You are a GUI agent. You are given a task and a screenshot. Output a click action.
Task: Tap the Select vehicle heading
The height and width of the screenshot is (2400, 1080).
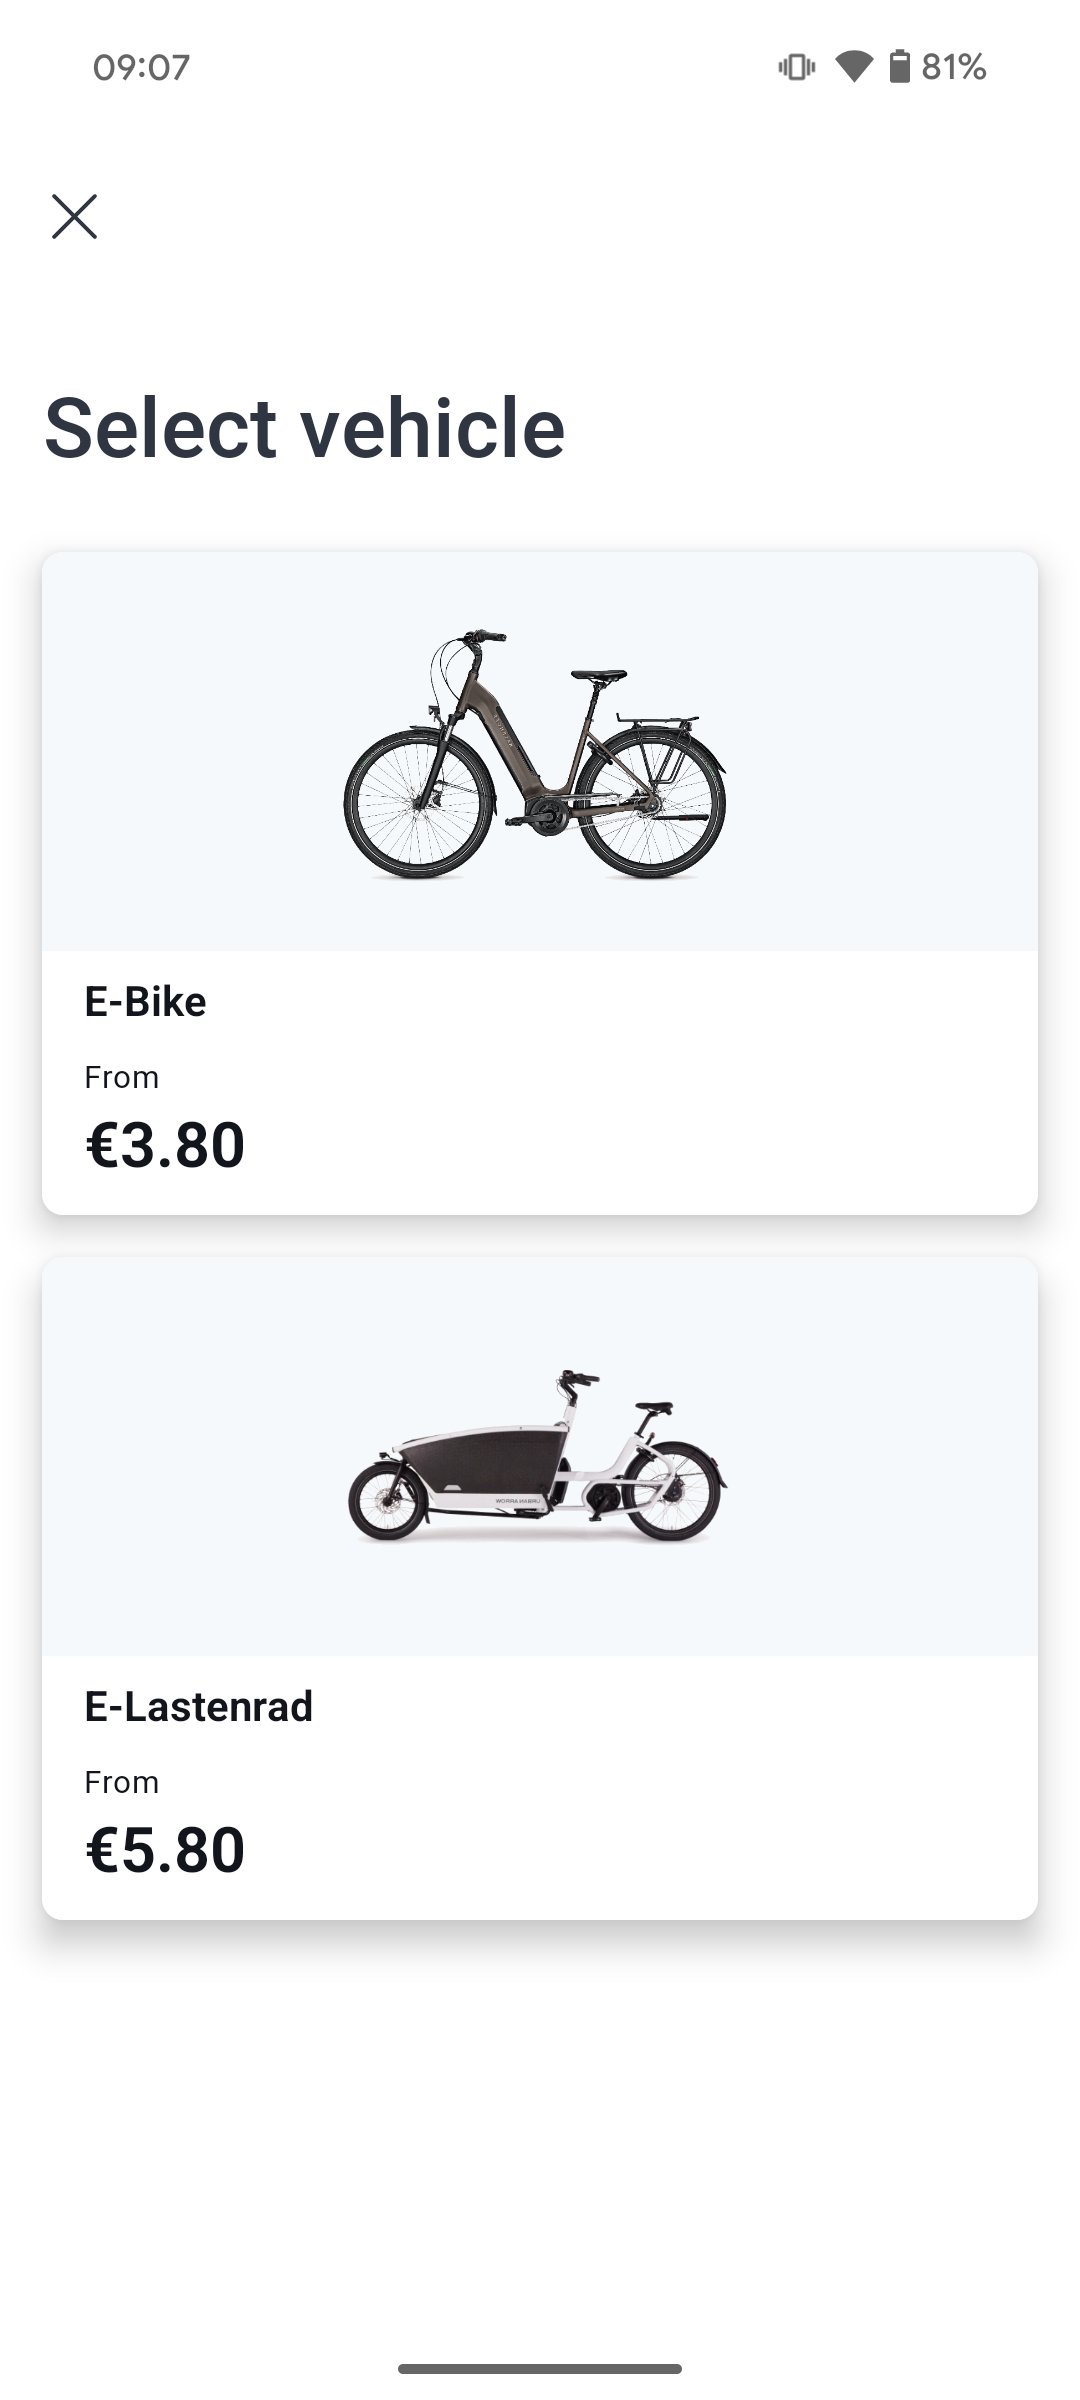(x=305, y=428)
